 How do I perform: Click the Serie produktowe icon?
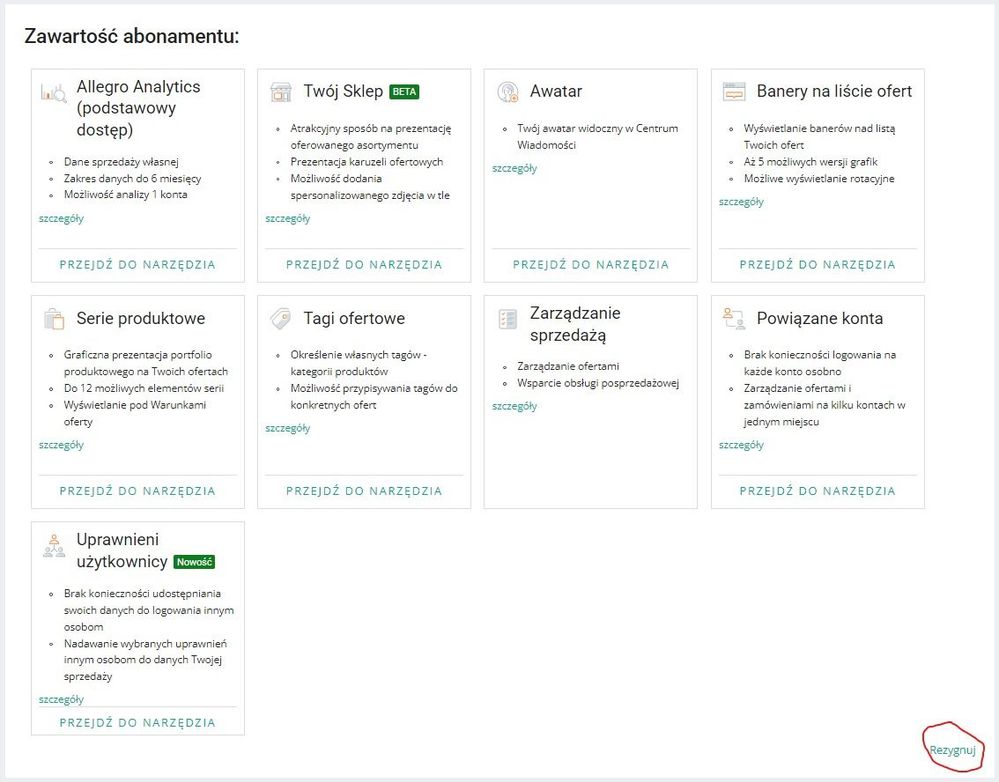tap(53, 319)
